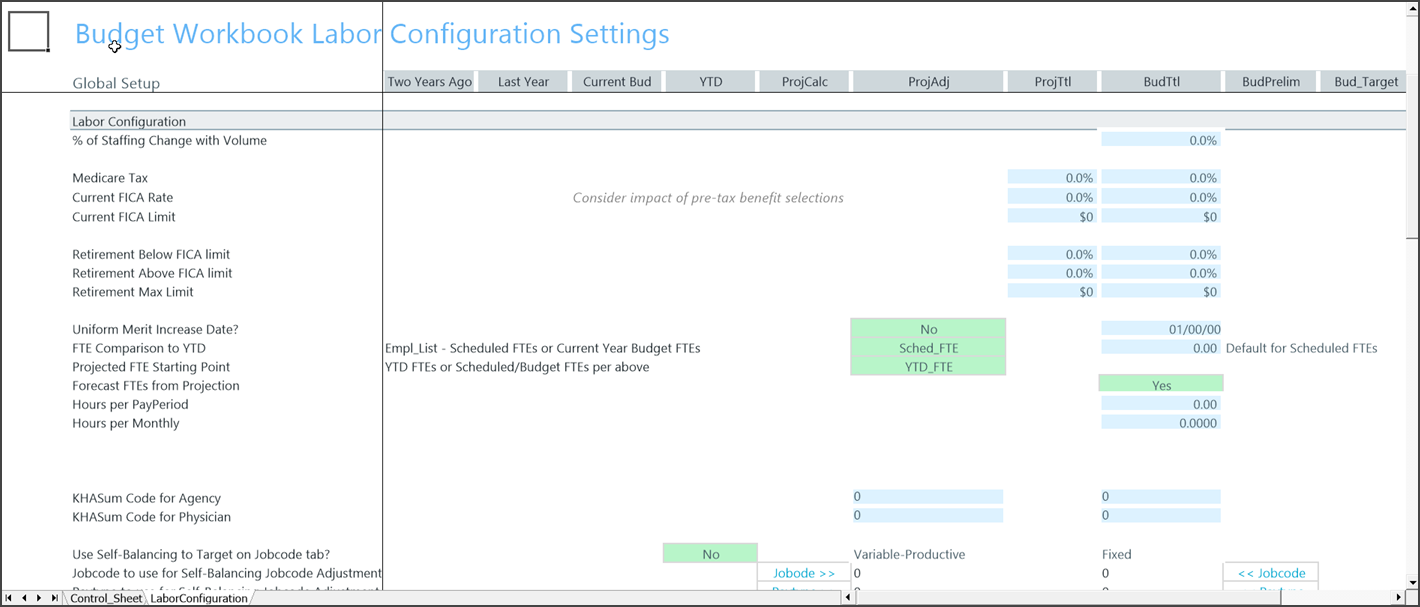Image resolution: width=1420 pixels, height=607 pixels.
Task: Click horizontal scrollbar right arrow
Action: [x=1397, y=598]
